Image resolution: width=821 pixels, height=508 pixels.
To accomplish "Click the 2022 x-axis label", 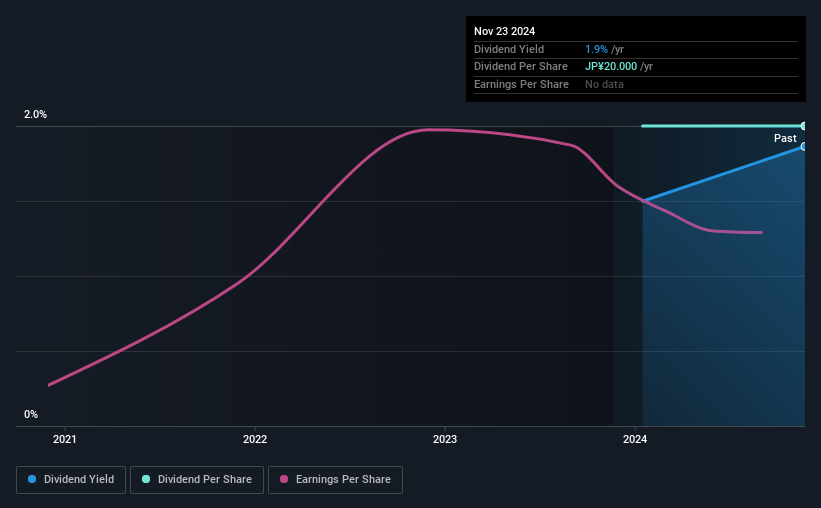I will pos(255,439).
